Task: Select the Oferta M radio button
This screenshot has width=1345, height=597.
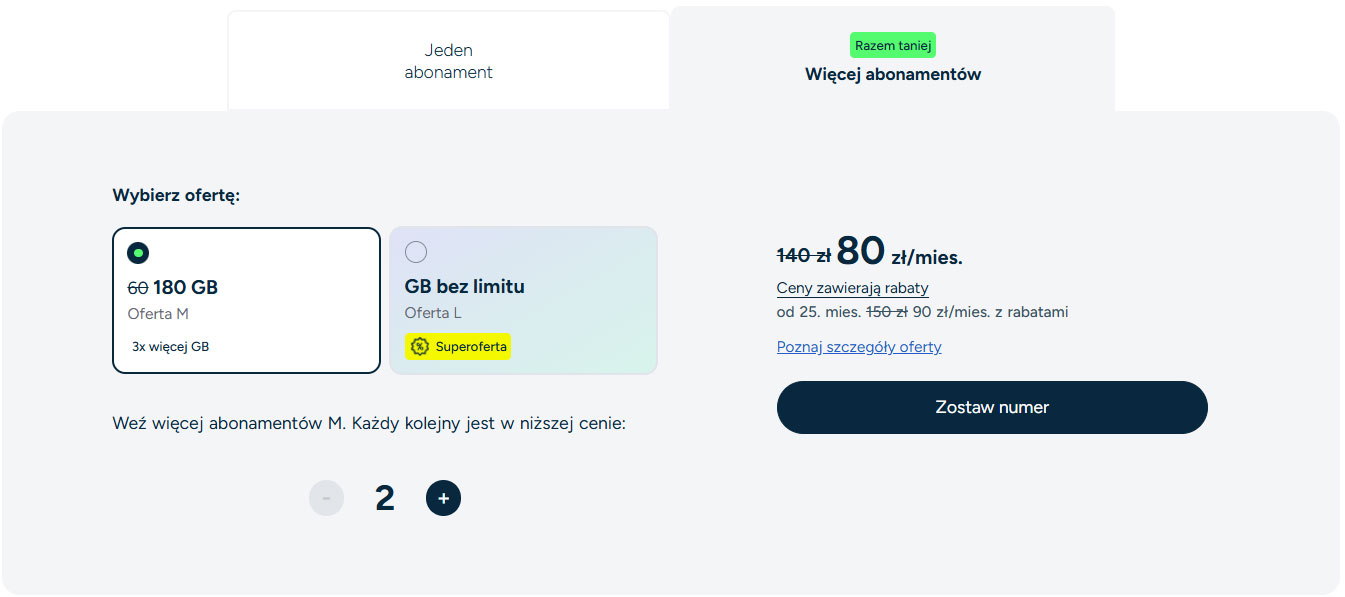Action: tap(138, 253)
